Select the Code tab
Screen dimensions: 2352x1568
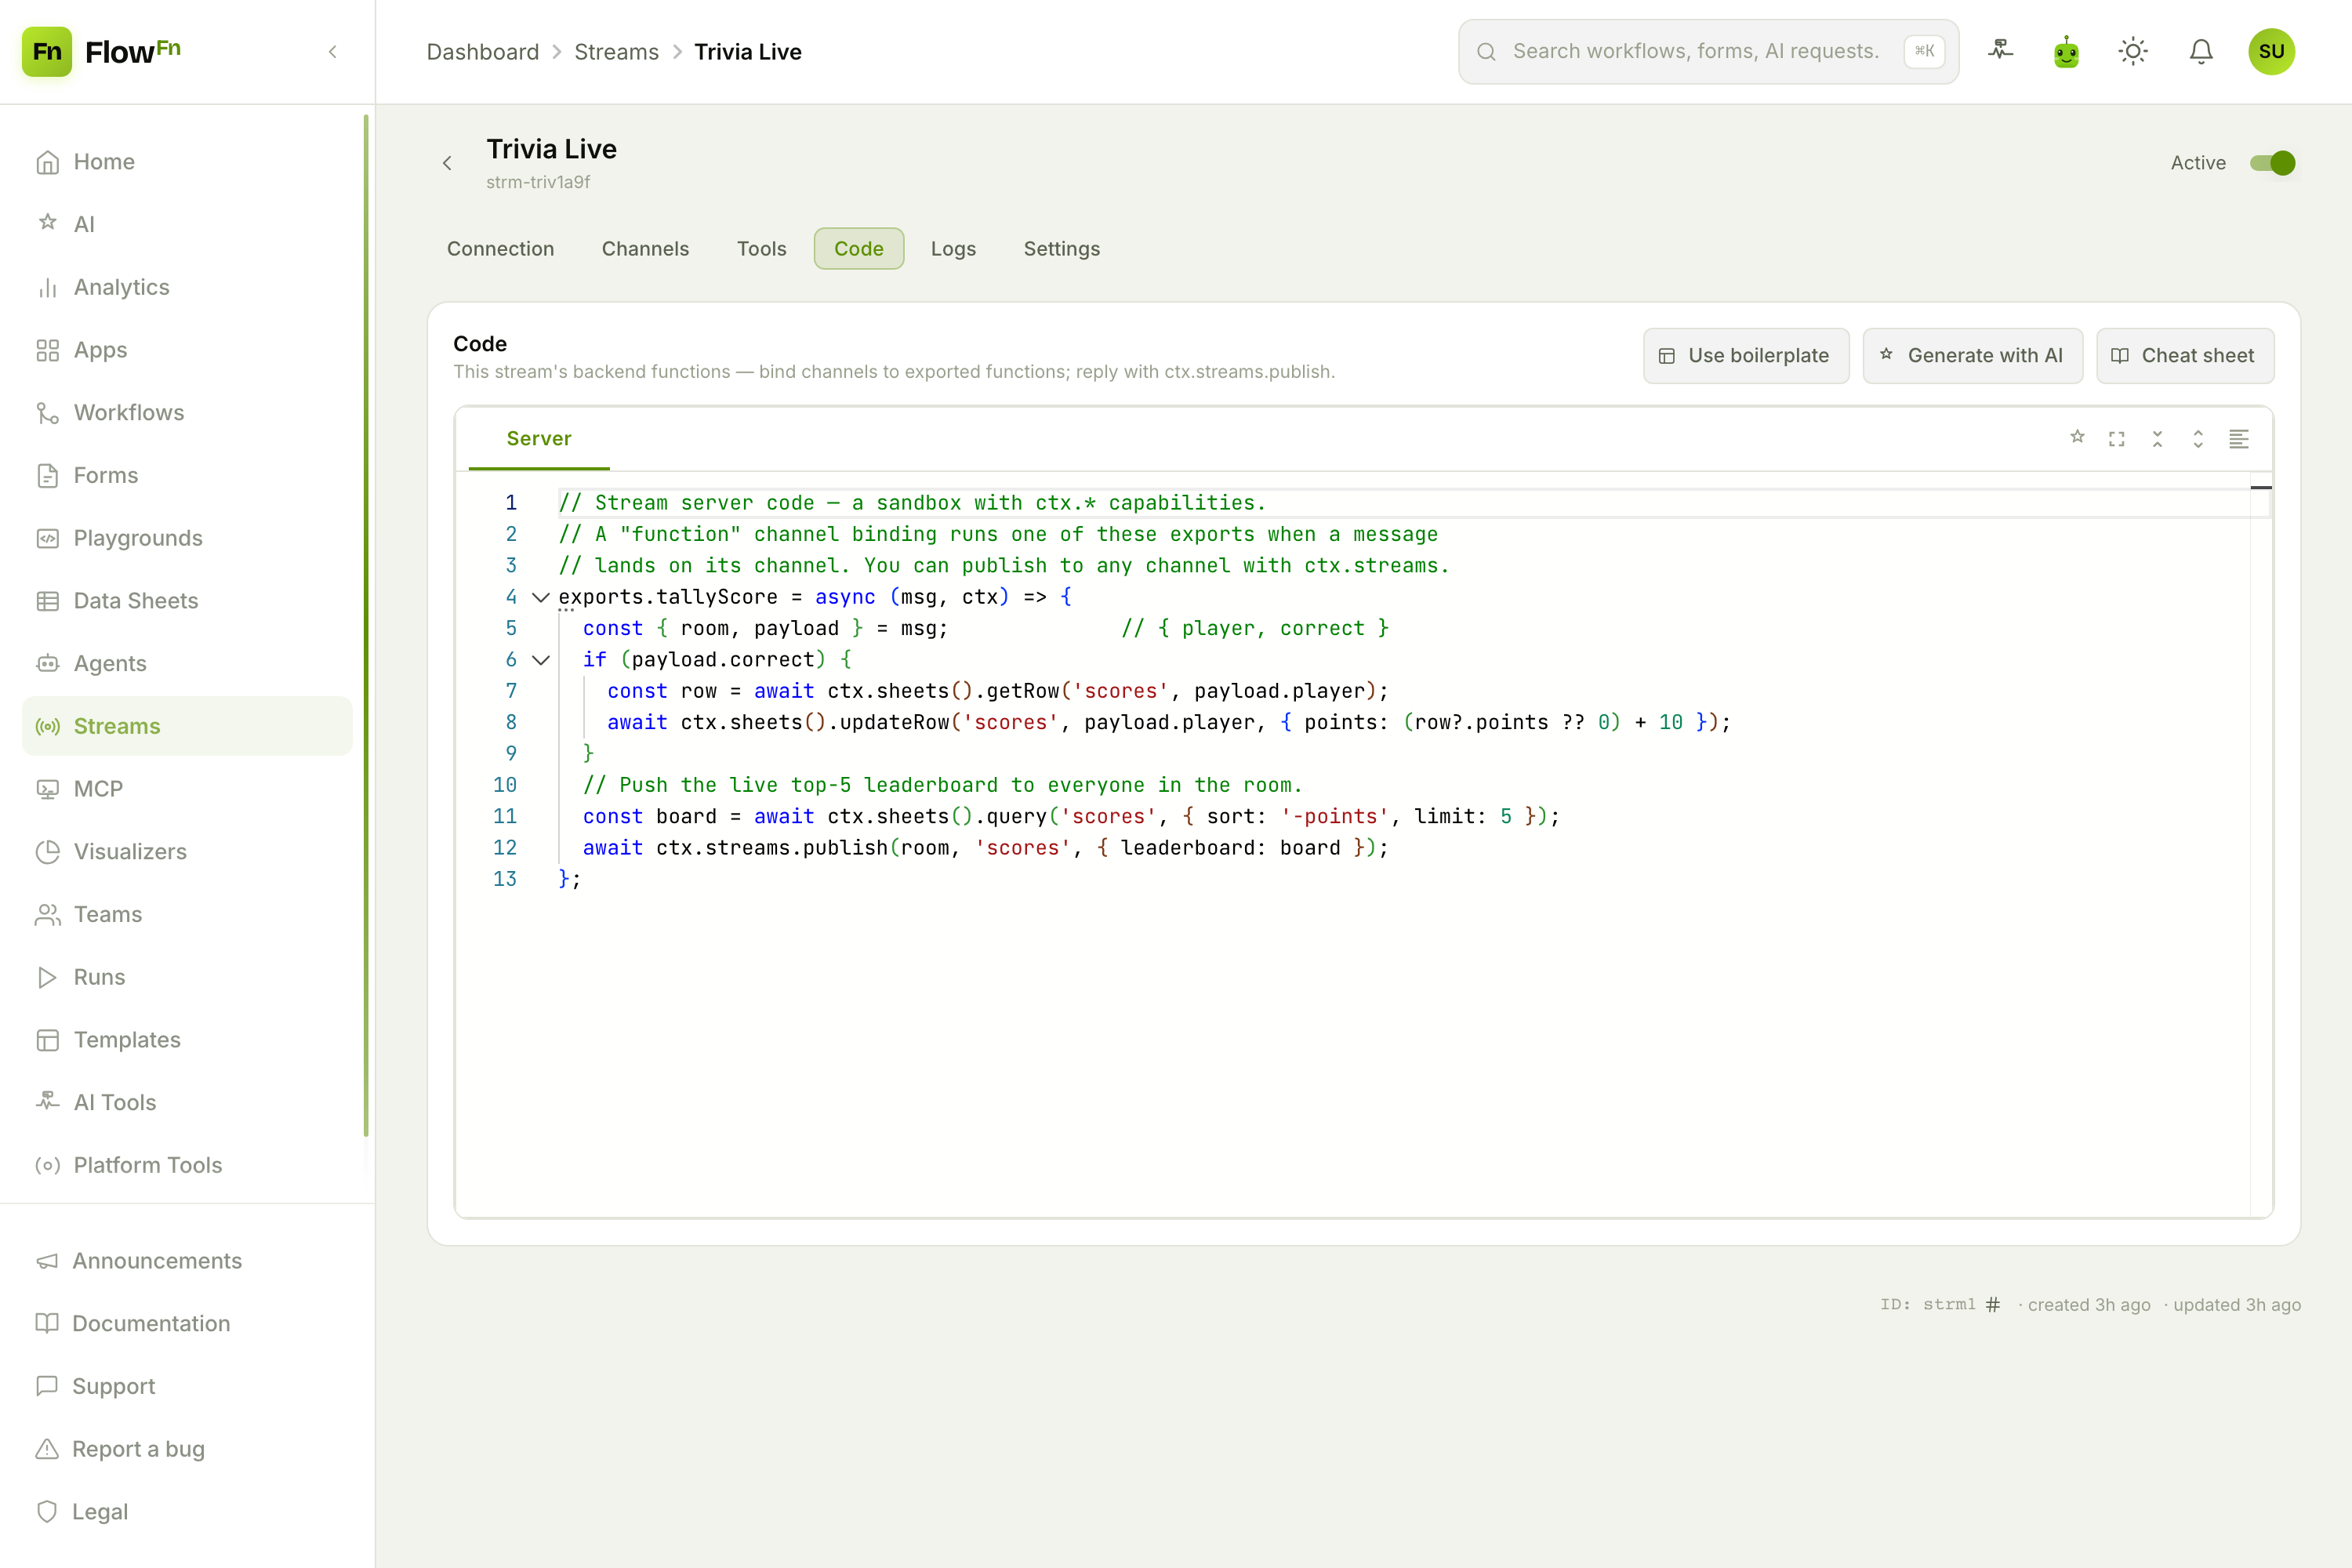[859, 248]
